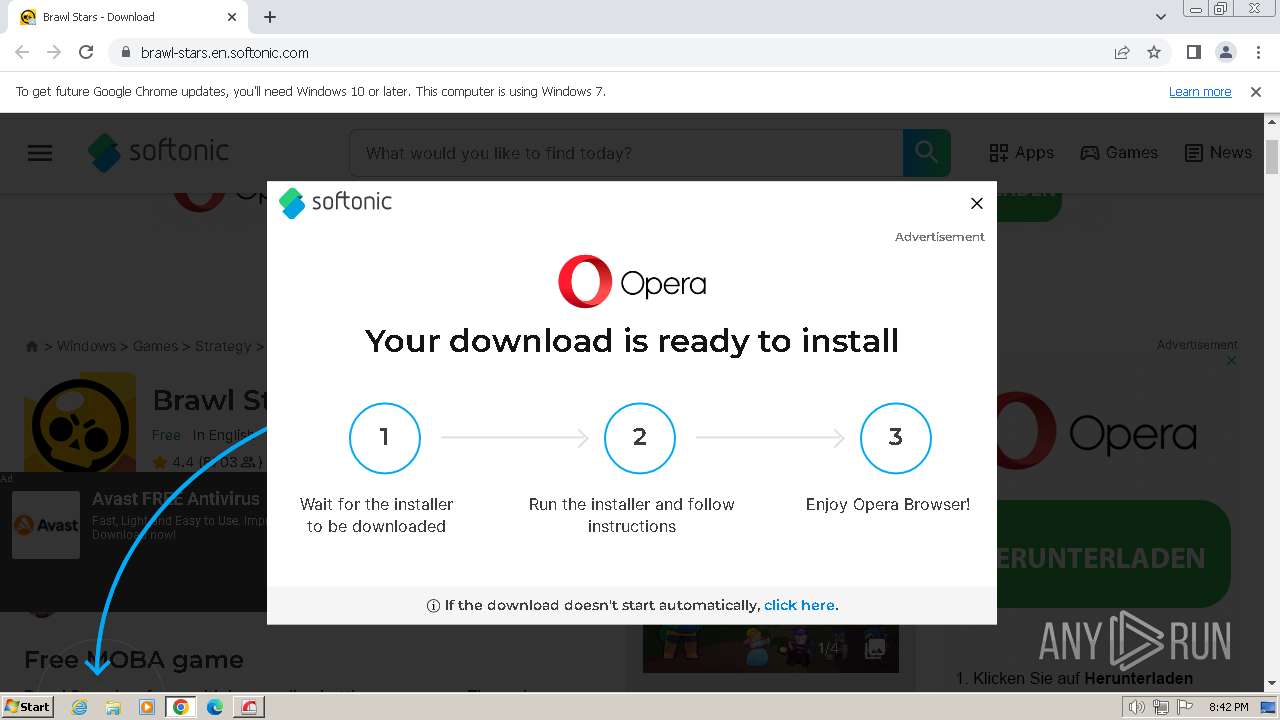Open Chrome's three-dot menu
This screenshot has height=720, width=1280.
(1258, 52)
